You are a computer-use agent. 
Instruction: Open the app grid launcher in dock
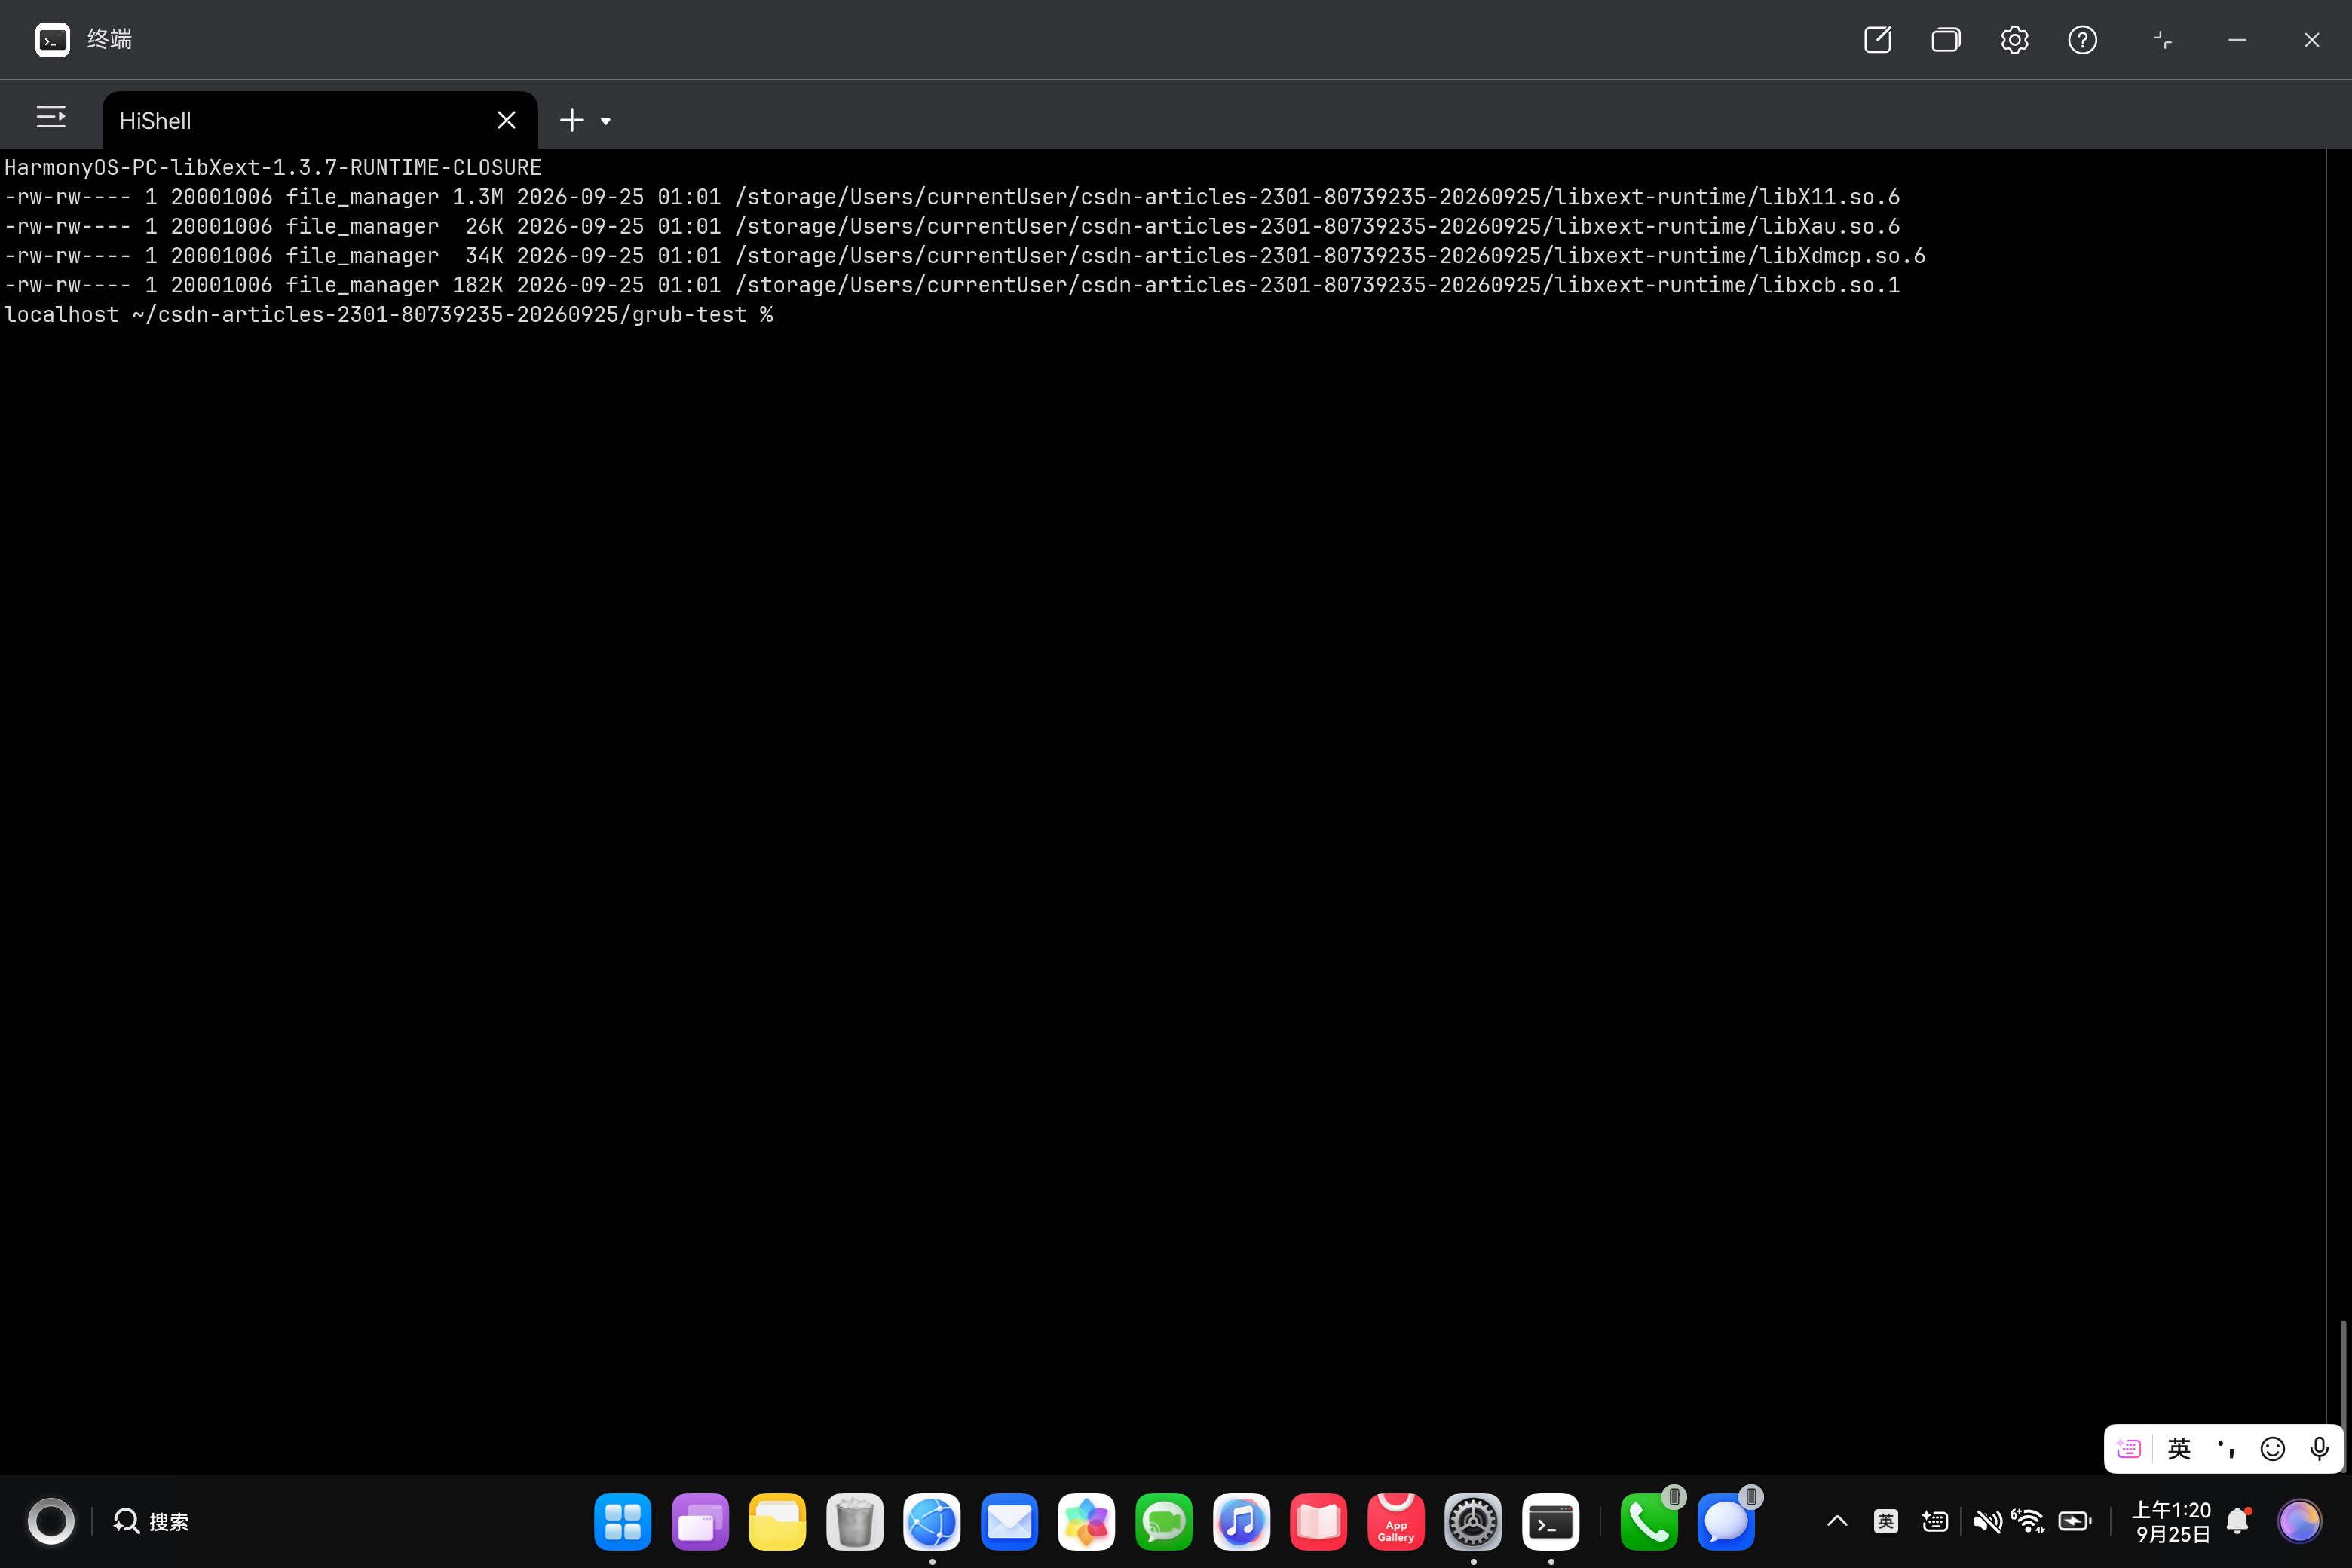pyautogui.click(x=622, y=1521)
